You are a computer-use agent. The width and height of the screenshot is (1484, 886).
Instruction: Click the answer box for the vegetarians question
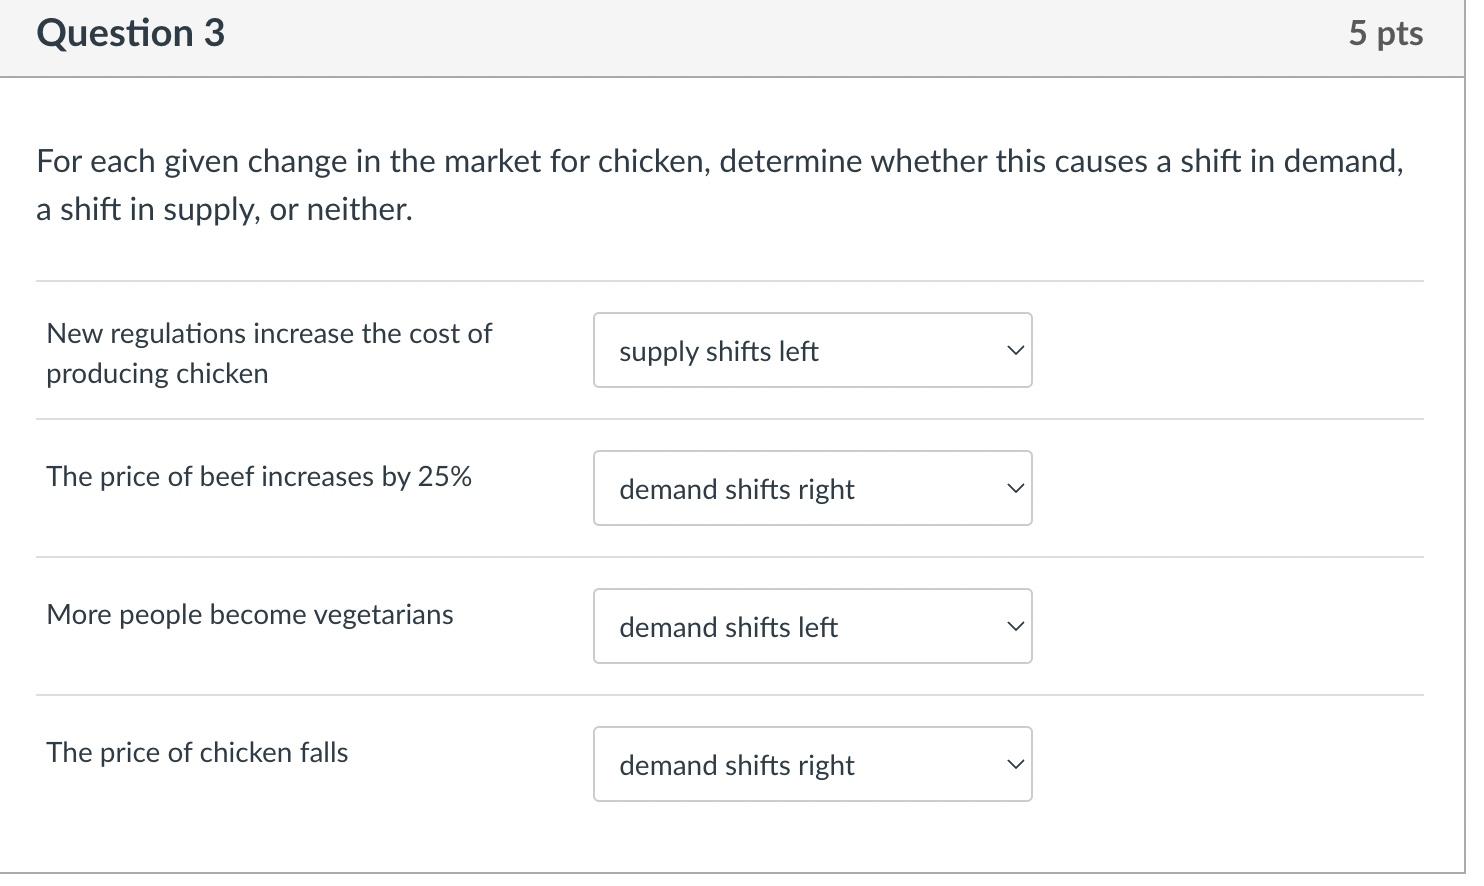tap(812, 626)
